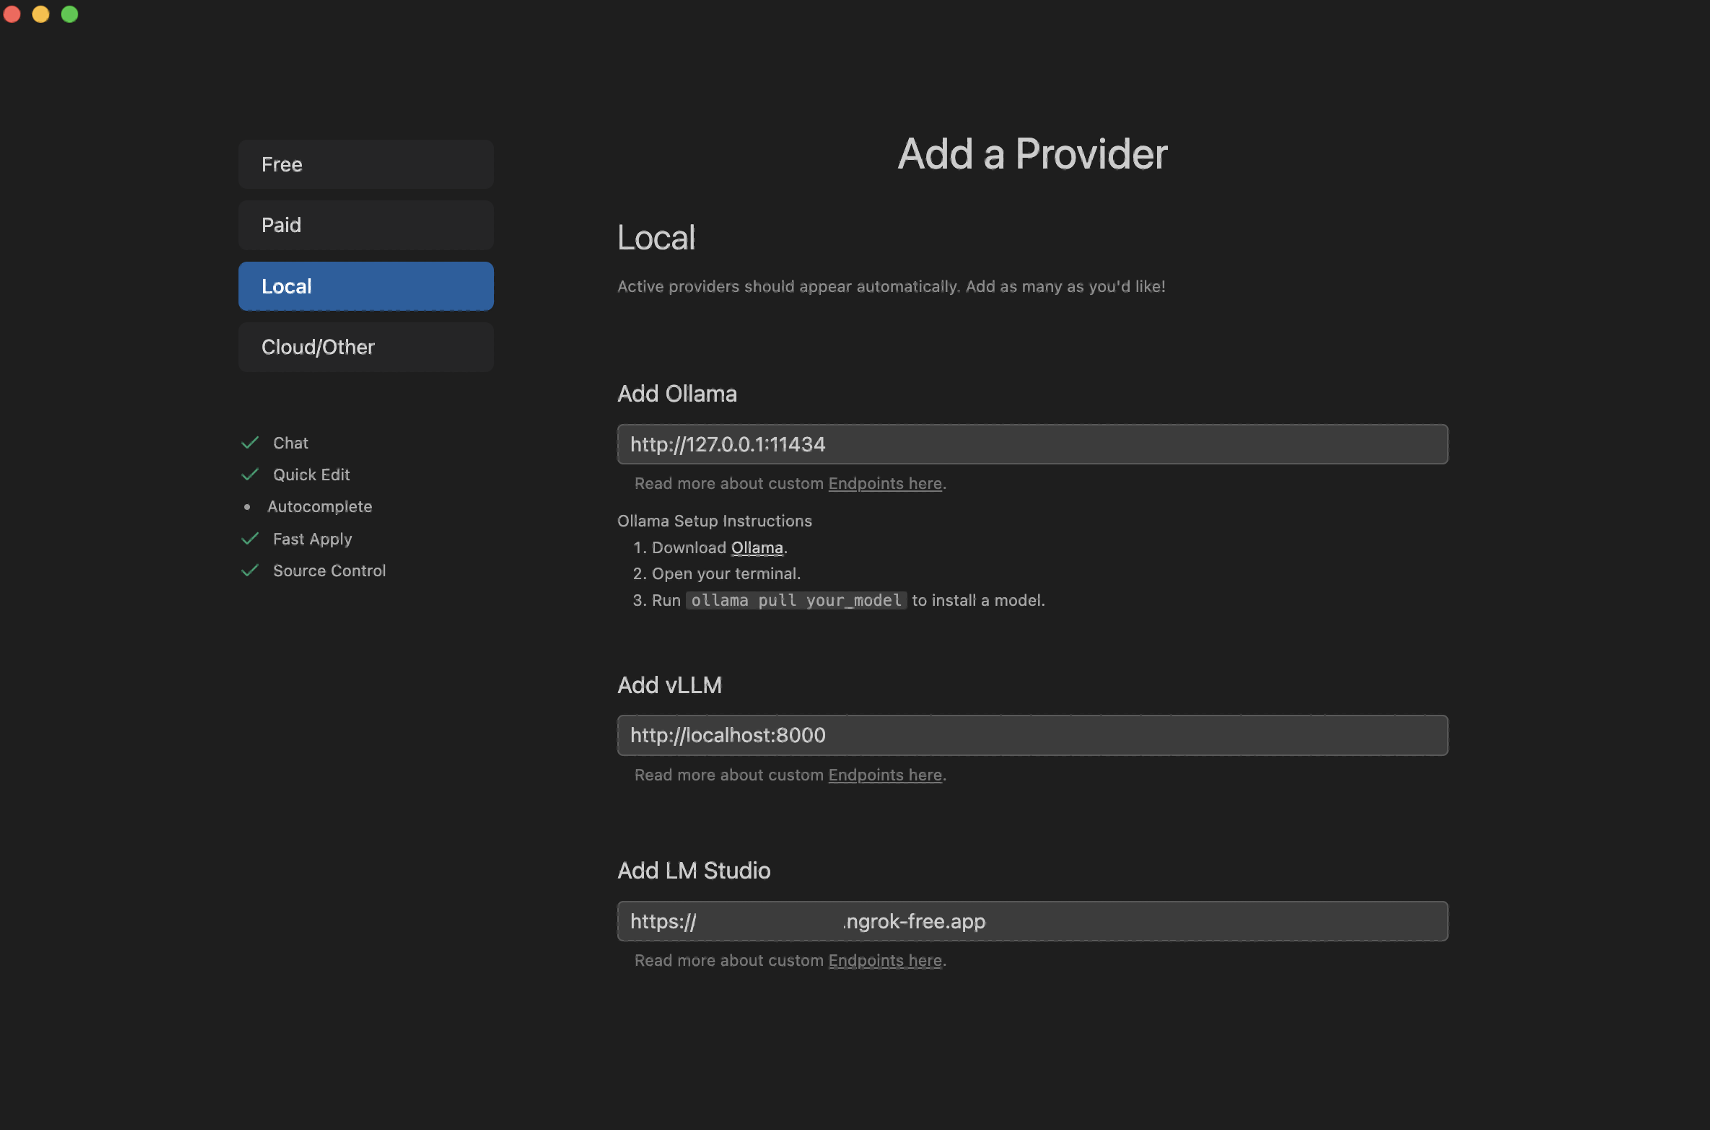
Task: Click the ollama pull your_model code snippet
Action: [796, 600]
